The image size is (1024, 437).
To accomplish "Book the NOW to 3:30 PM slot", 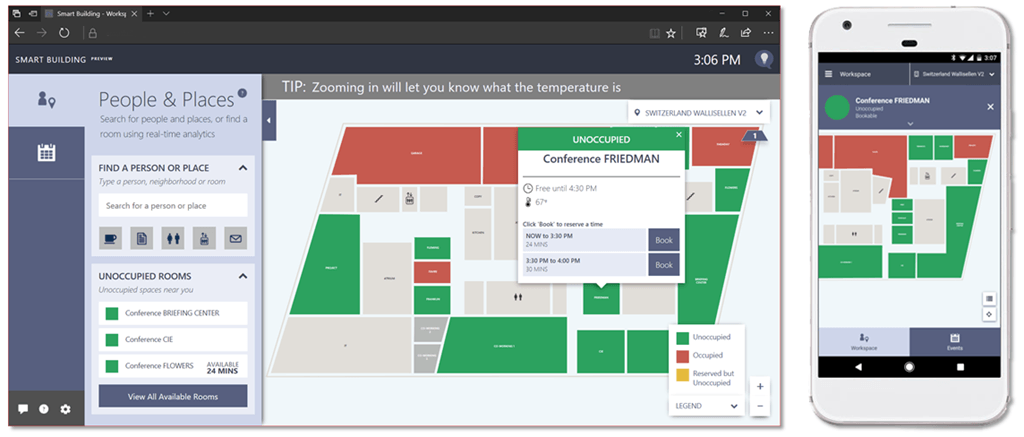I will tap(663, 240).
